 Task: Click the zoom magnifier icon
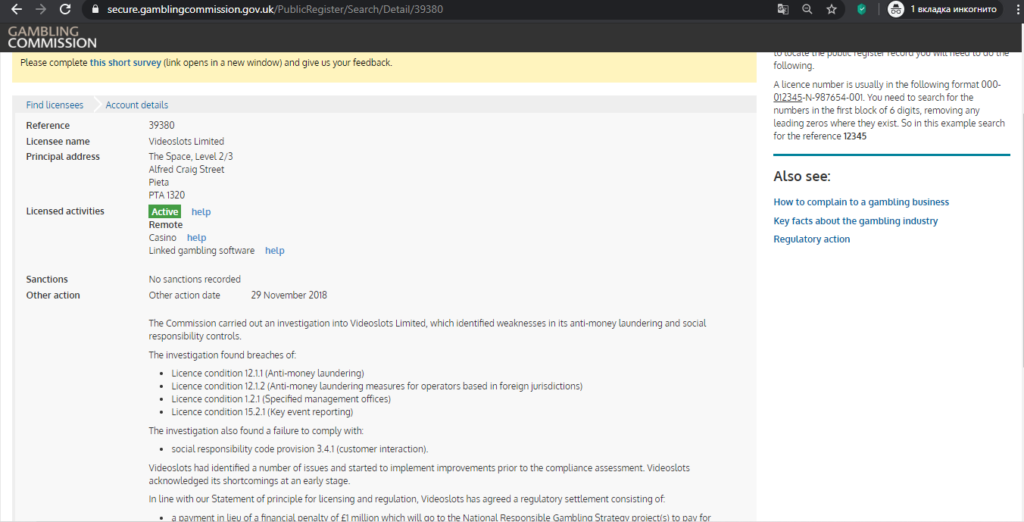pos(807,9)
